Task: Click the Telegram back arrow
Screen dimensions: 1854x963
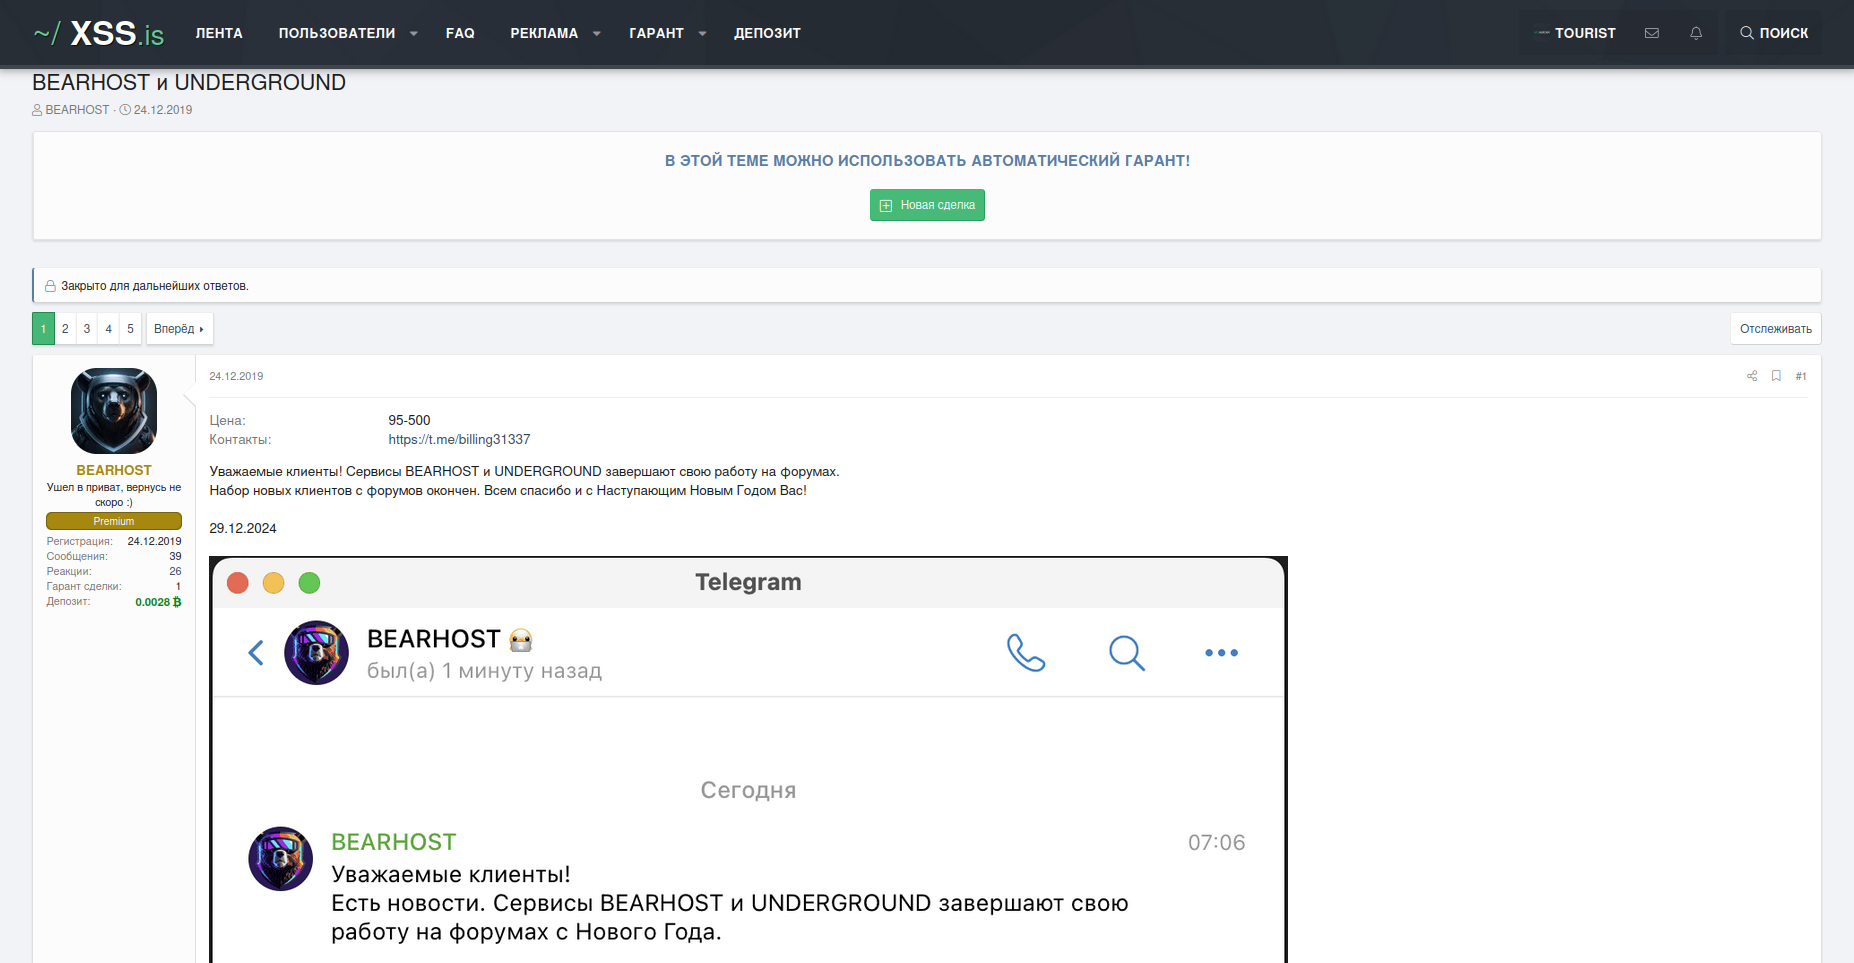Action: 256,653
